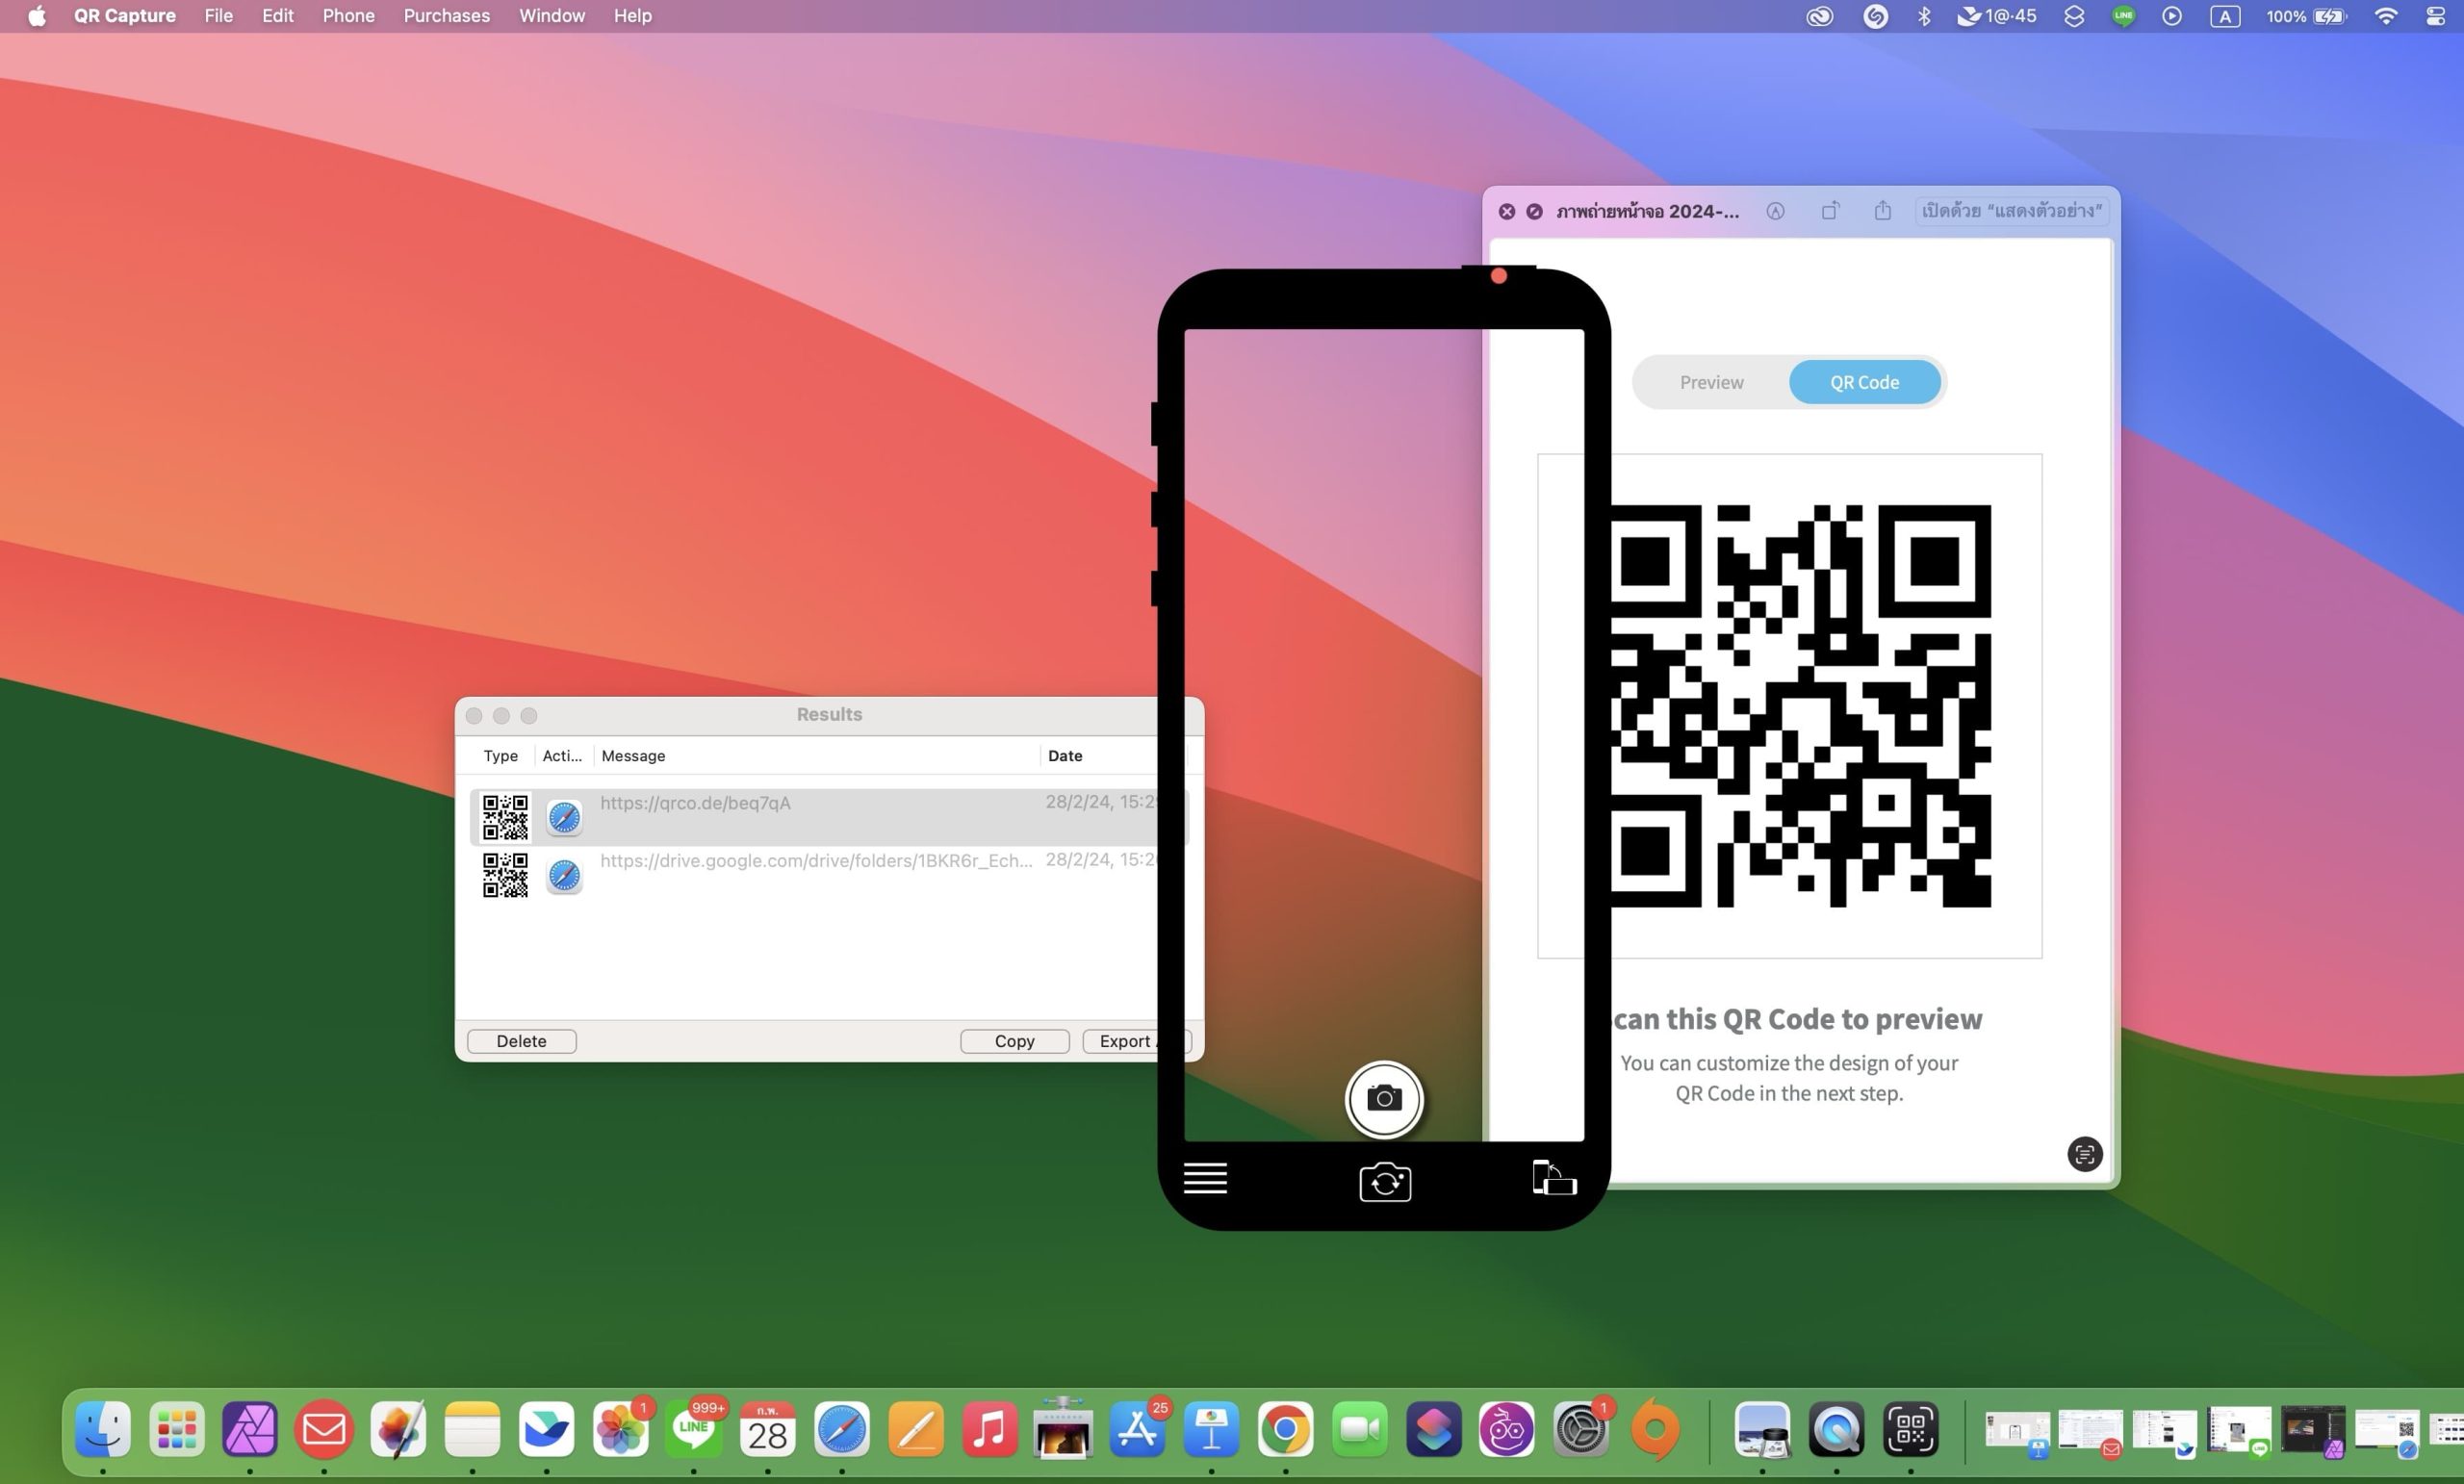
Task: Select the Google Drive folder result row
Action: point(815,874)
